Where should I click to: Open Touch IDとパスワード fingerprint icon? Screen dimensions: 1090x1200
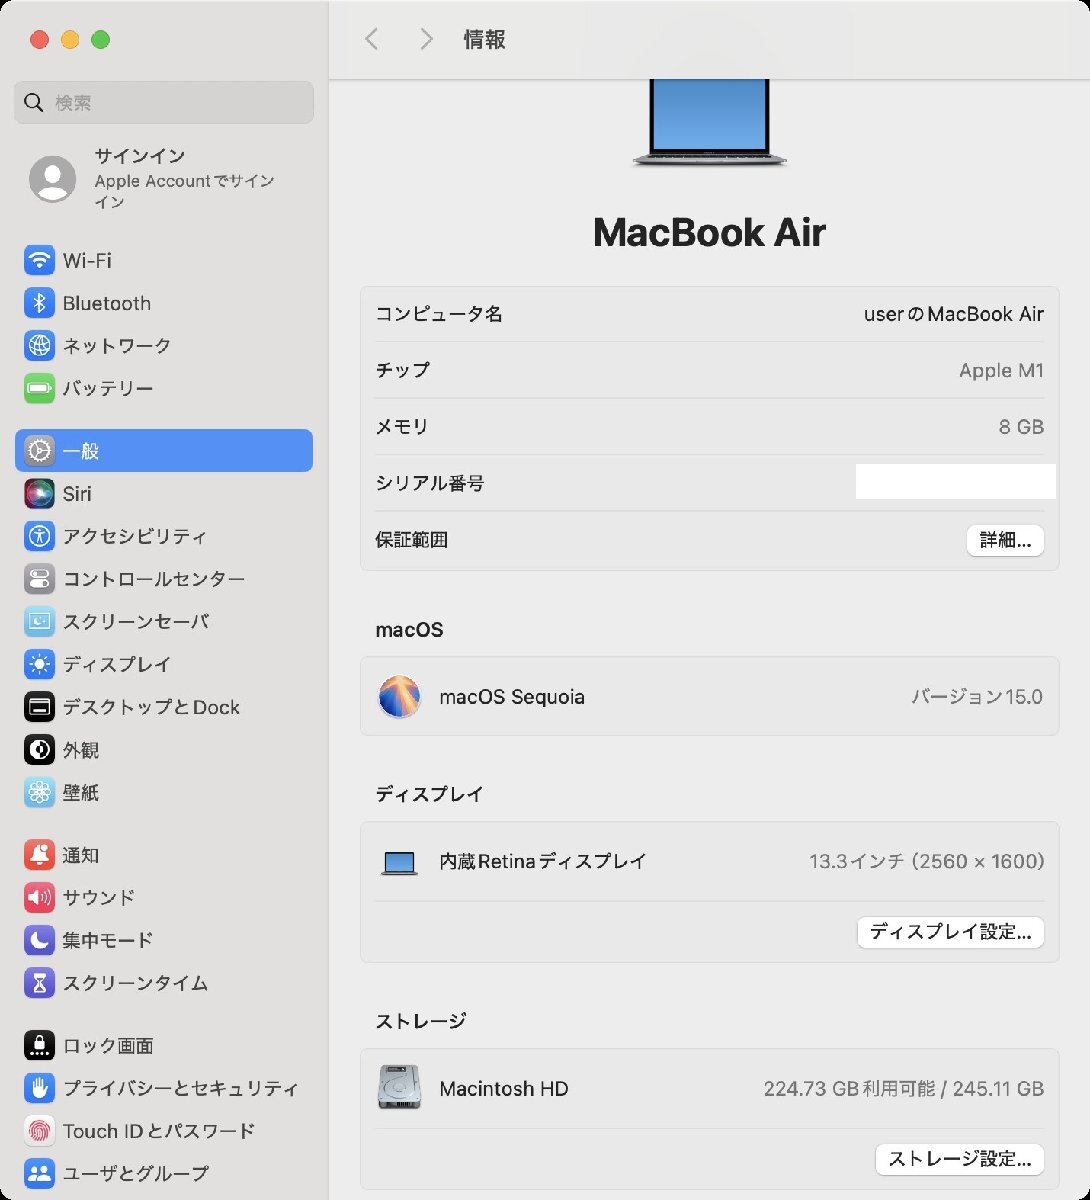coord(39,1131)
